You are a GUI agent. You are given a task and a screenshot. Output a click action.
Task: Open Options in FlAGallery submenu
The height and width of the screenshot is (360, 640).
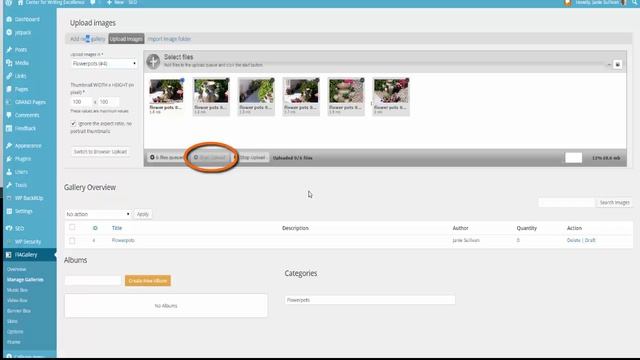click(15, 331)
